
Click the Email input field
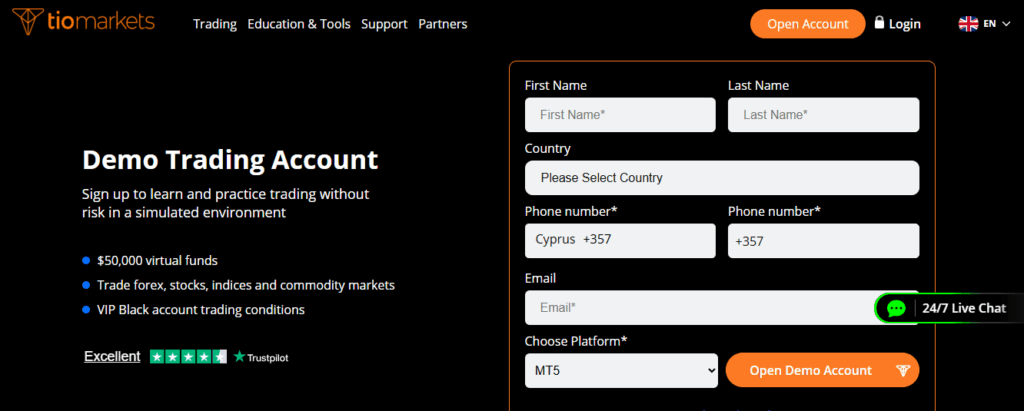[722, 308]
